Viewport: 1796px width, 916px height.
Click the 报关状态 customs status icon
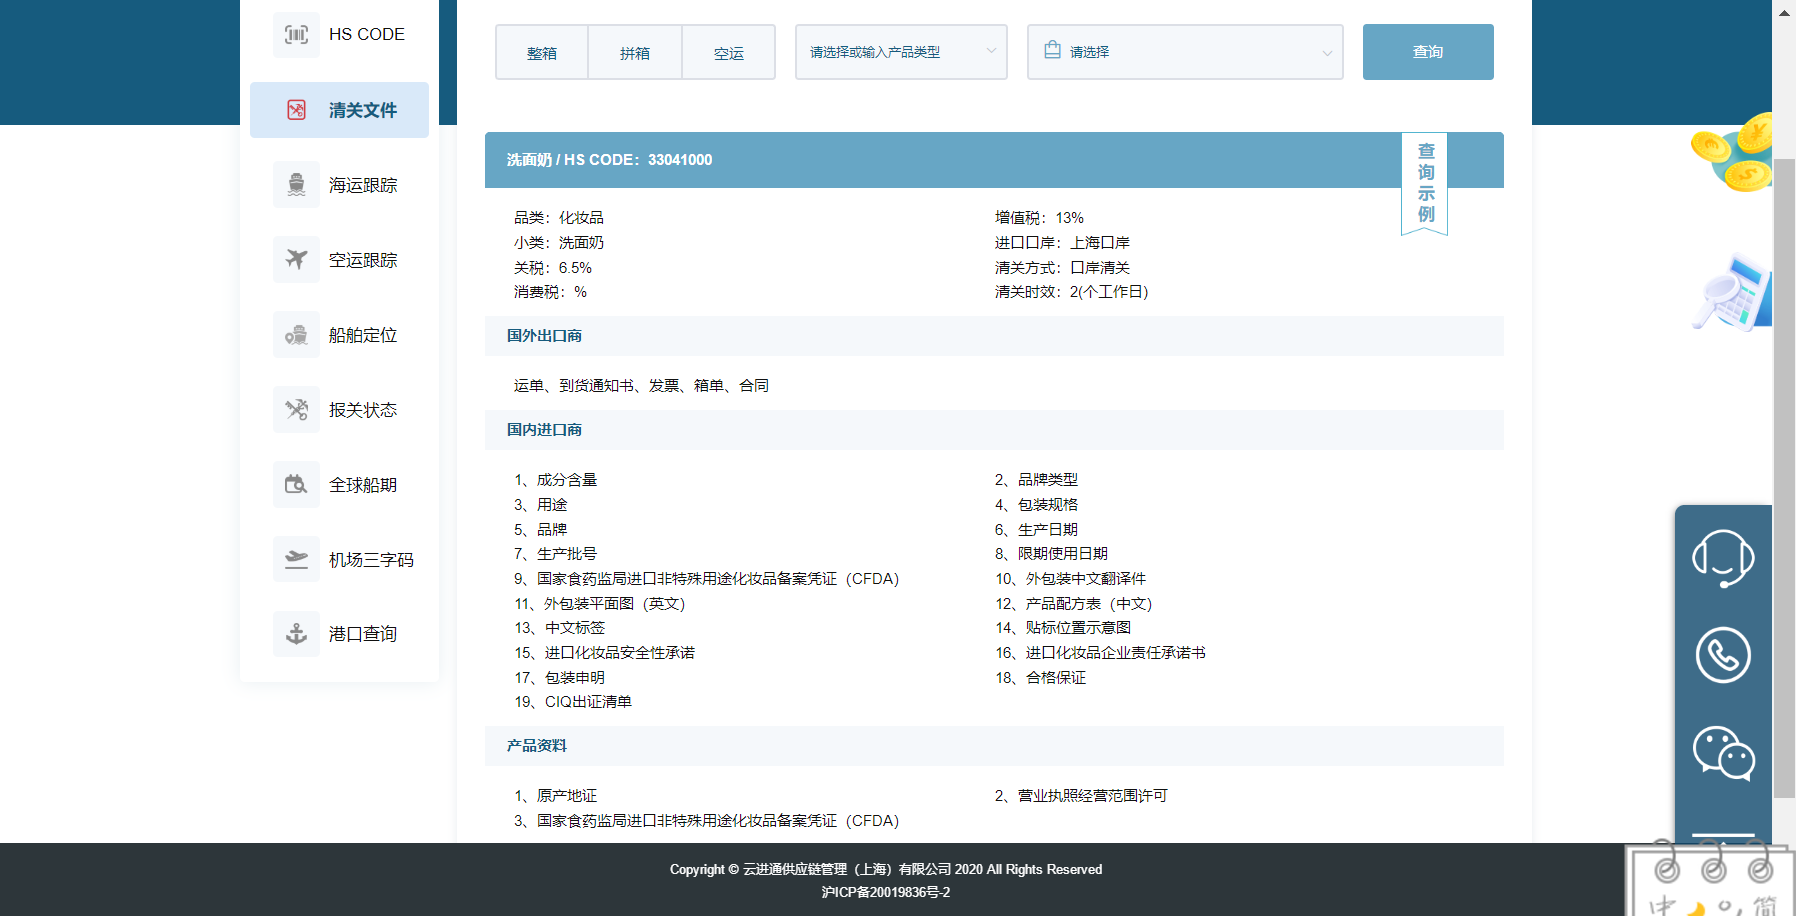(x=296, y=410)
